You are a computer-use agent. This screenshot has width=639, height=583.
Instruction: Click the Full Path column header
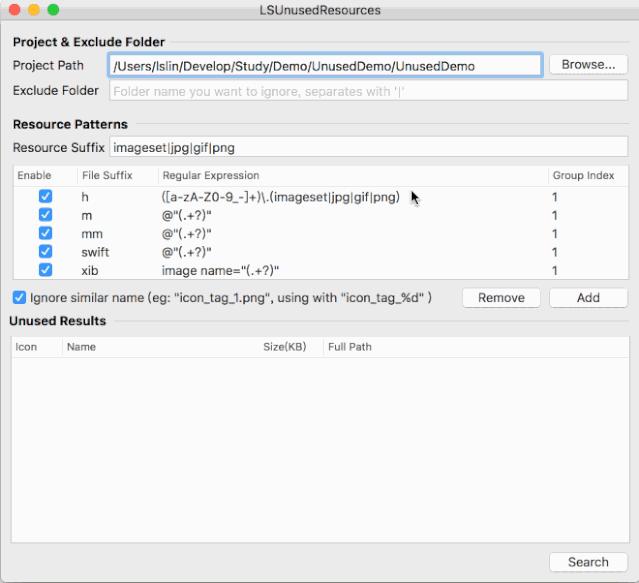pos(350,347)
